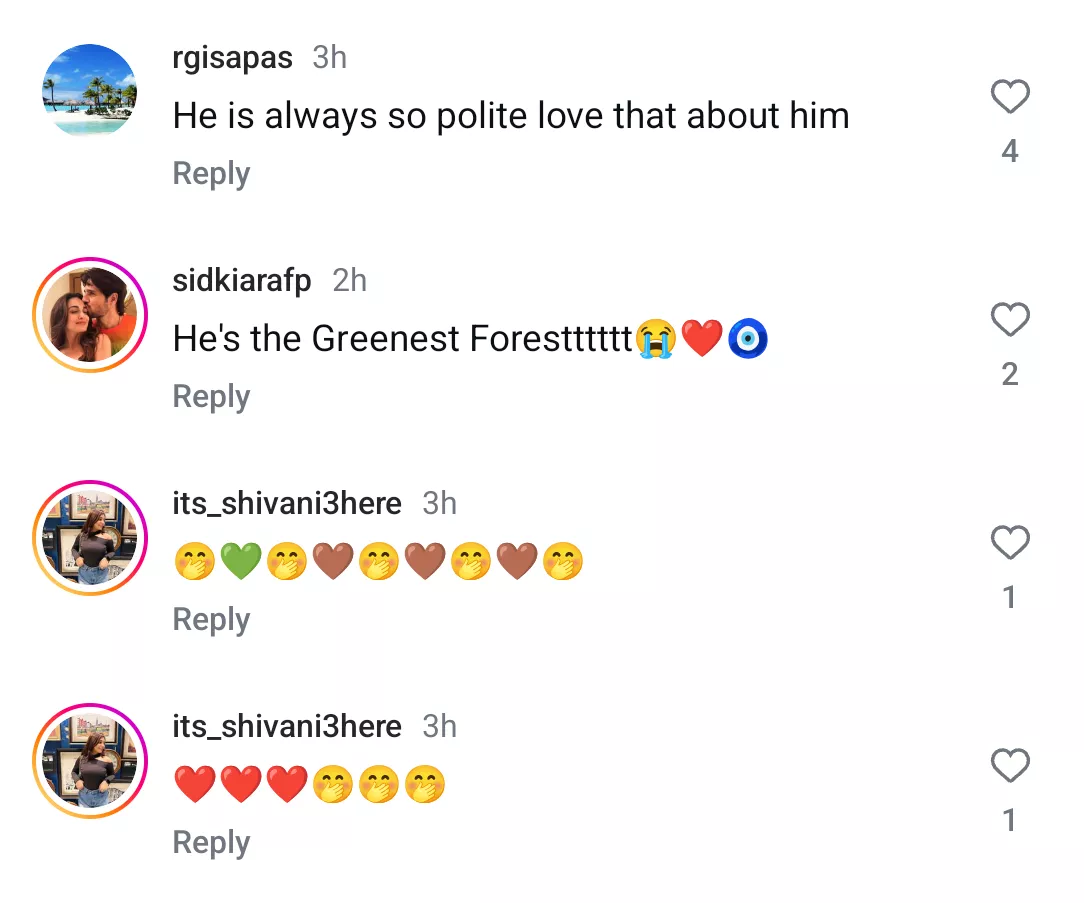Viewport: 1084px width, 903px height.
Task: Open its_shivani3here avatar beside the green heart comment
Action: pos(90,538)
